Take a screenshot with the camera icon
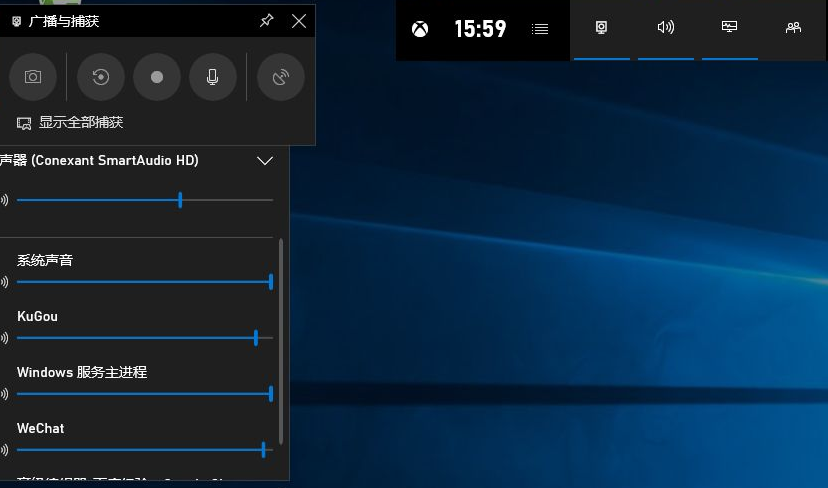The height and width of the screenshot is (488, 828). (x=33, y=77)
